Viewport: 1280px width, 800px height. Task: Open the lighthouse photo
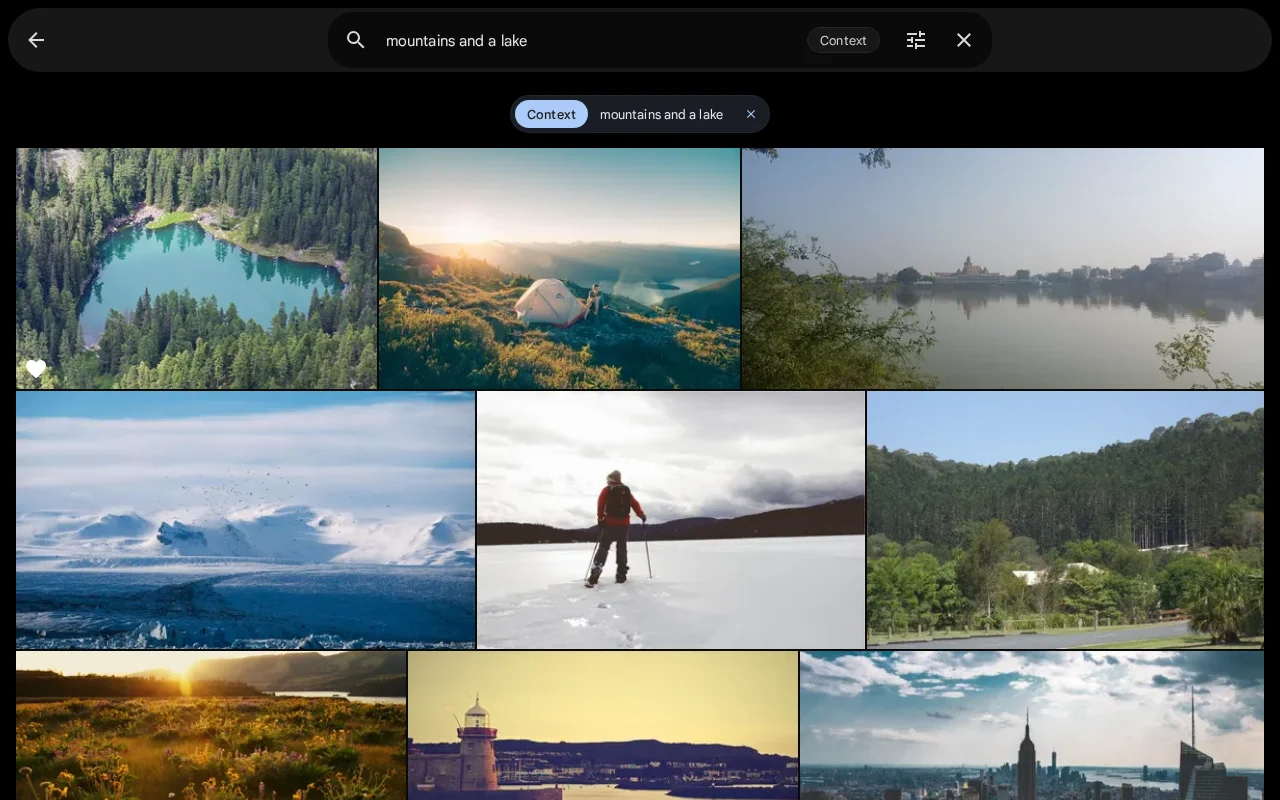tap(603, 725)
